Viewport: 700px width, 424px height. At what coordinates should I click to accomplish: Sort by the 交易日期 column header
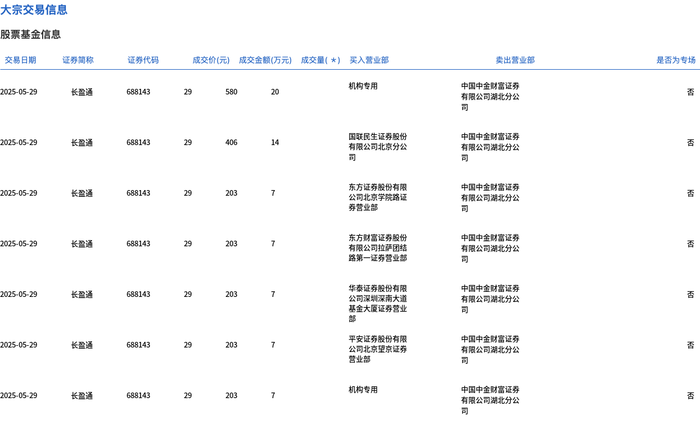click(x=21, y=60)
